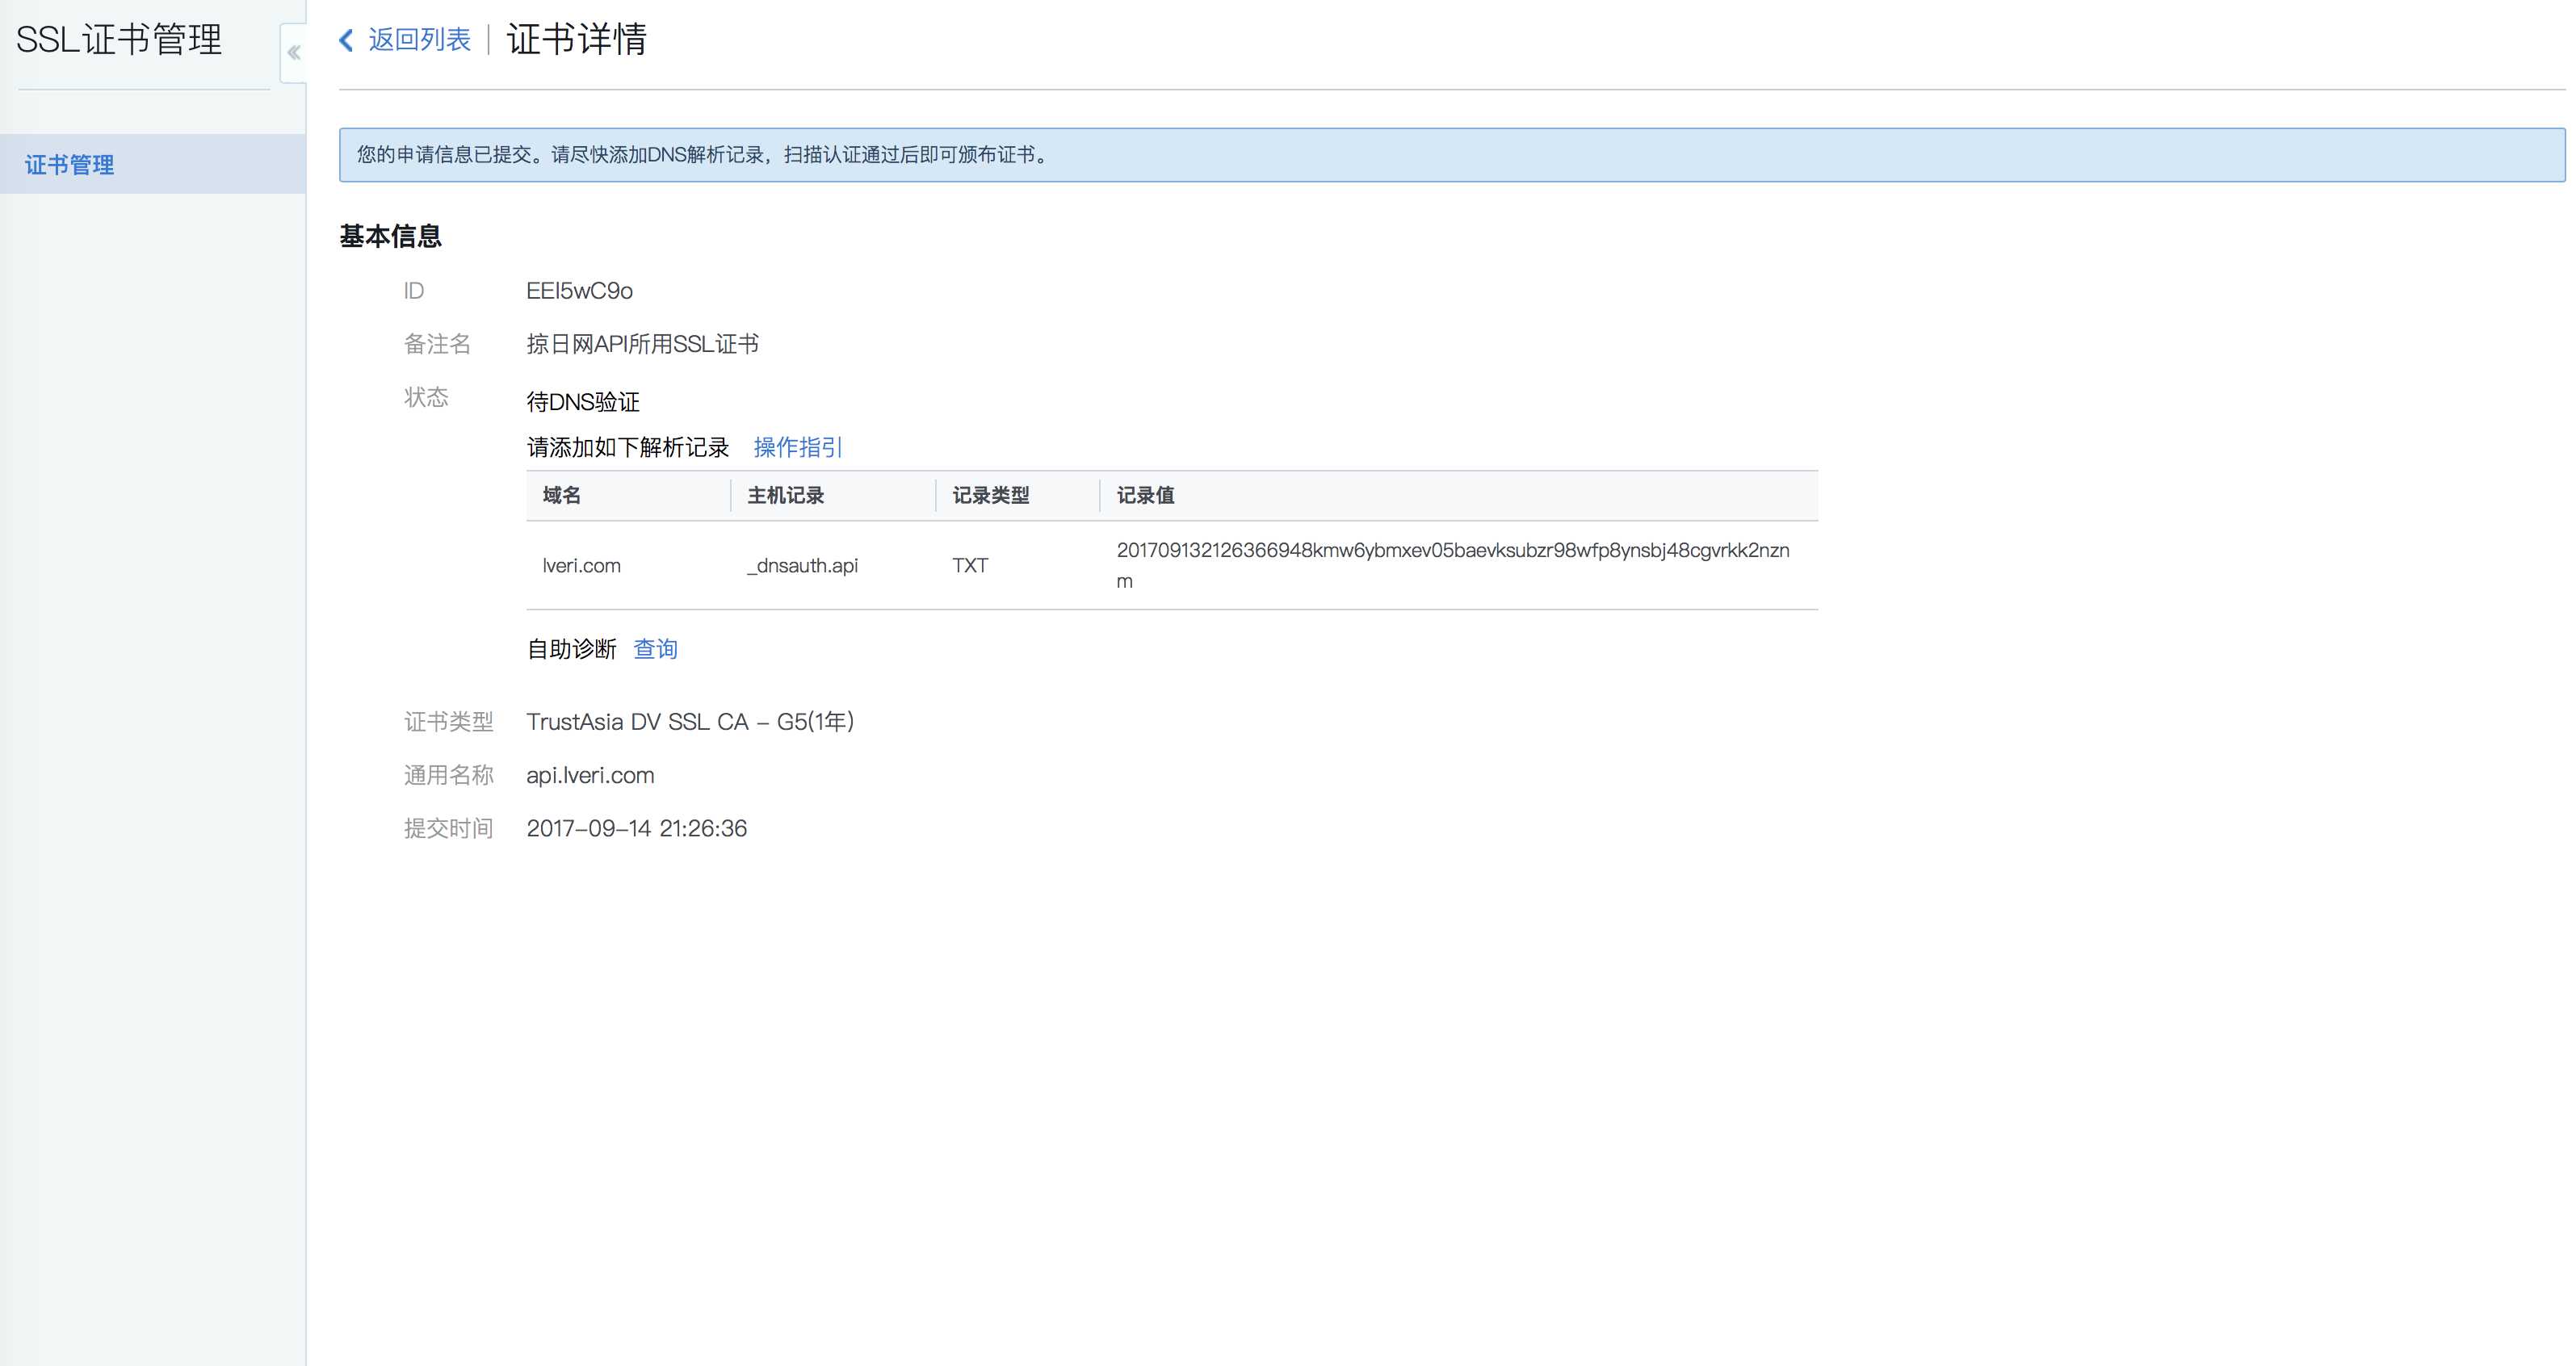Click the back chevron arrow icon
The height and width of the screenshot is (1366, 2576).
coord(347,40)
